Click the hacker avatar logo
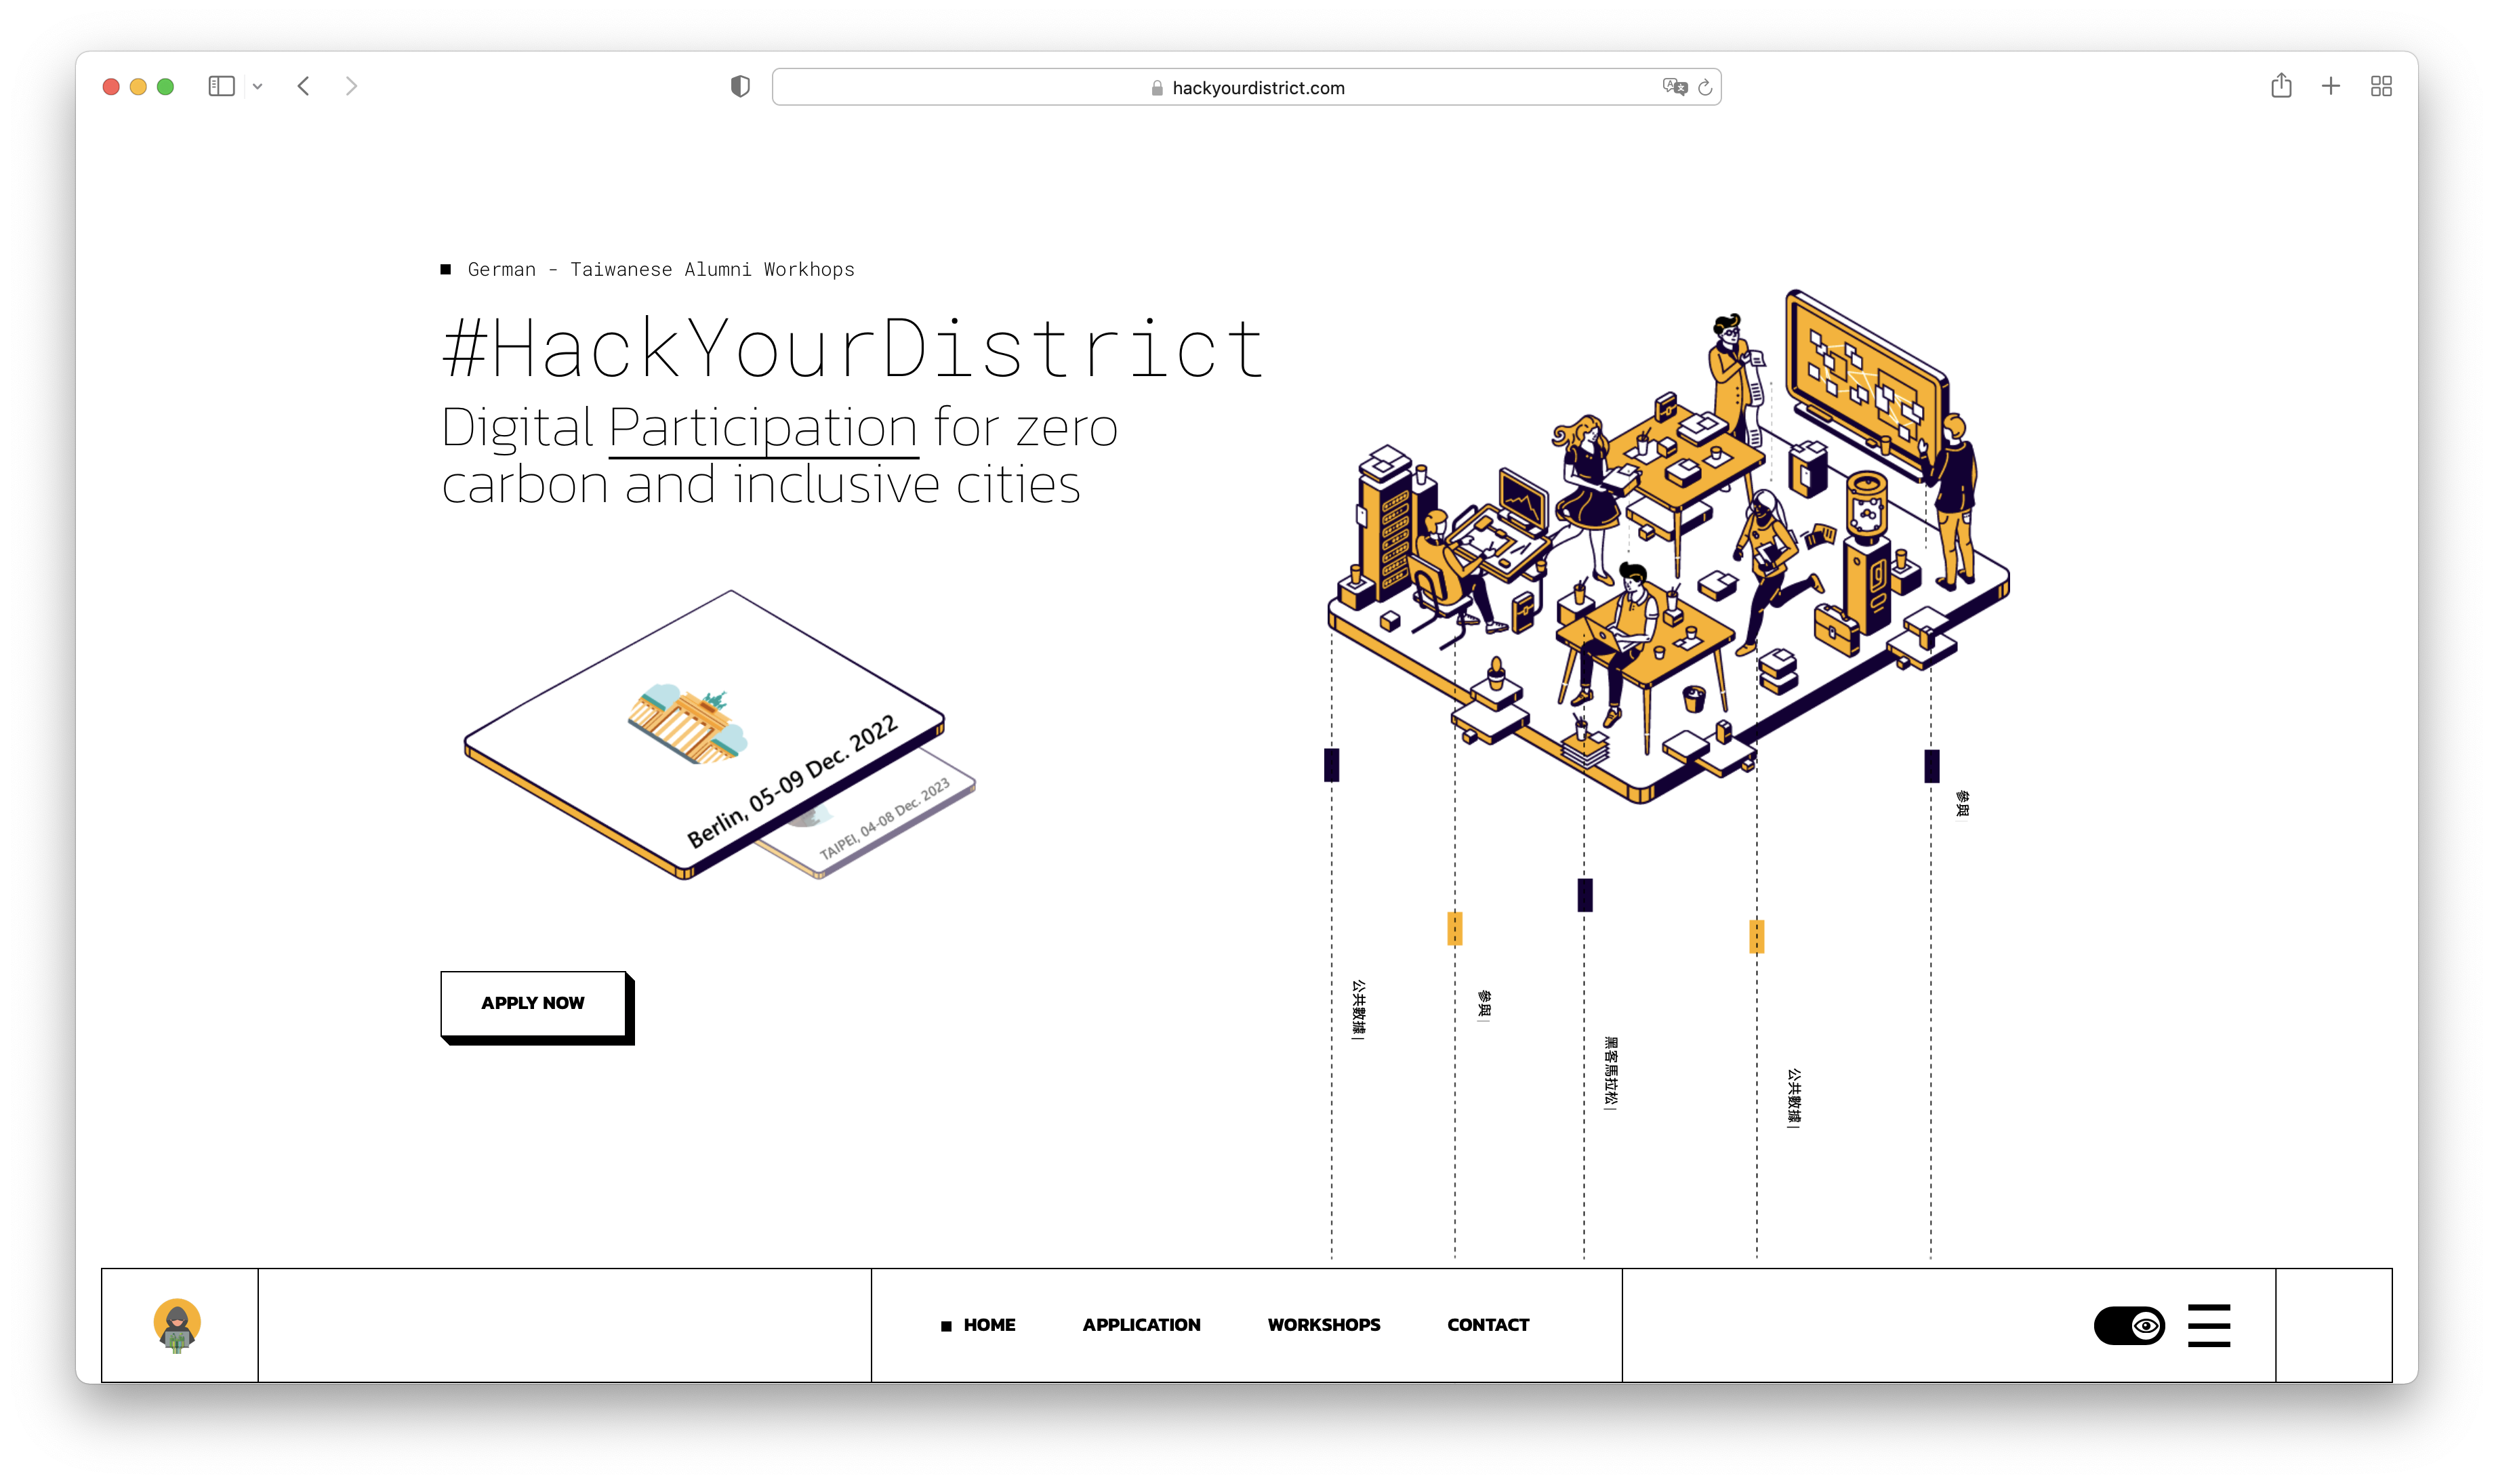Image resolution: width=2494 pixels, height=1484 pixels. (x=177, y=1325)
